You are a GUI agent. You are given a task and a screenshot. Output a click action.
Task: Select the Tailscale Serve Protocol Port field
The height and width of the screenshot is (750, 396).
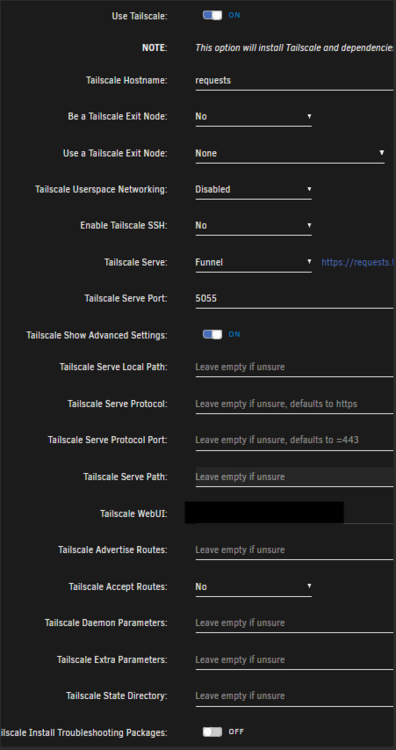coord(295,440)
